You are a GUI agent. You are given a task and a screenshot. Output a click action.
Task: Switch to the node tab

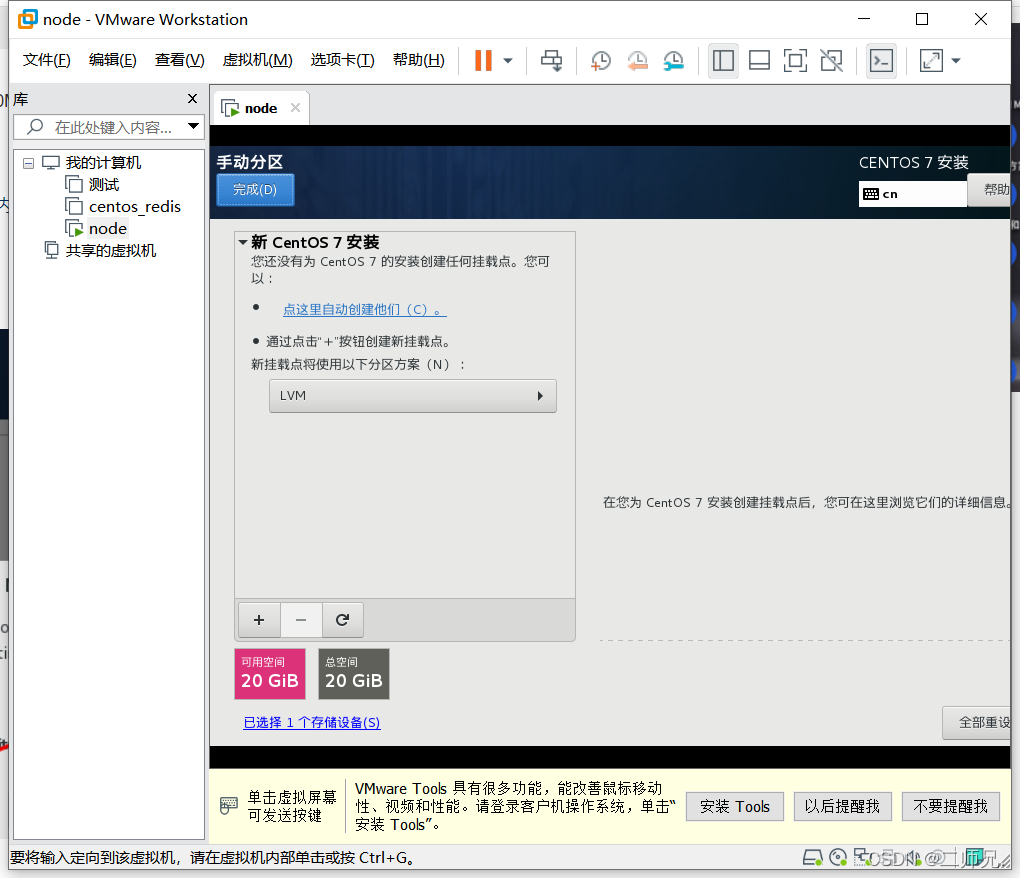[258, 107]
